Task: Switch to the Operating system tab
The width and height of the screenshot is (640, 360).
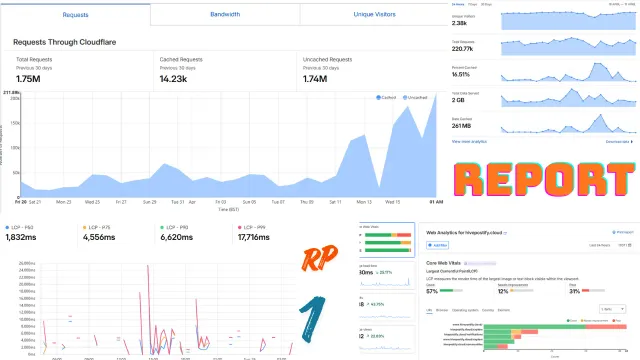Action: 465,310
